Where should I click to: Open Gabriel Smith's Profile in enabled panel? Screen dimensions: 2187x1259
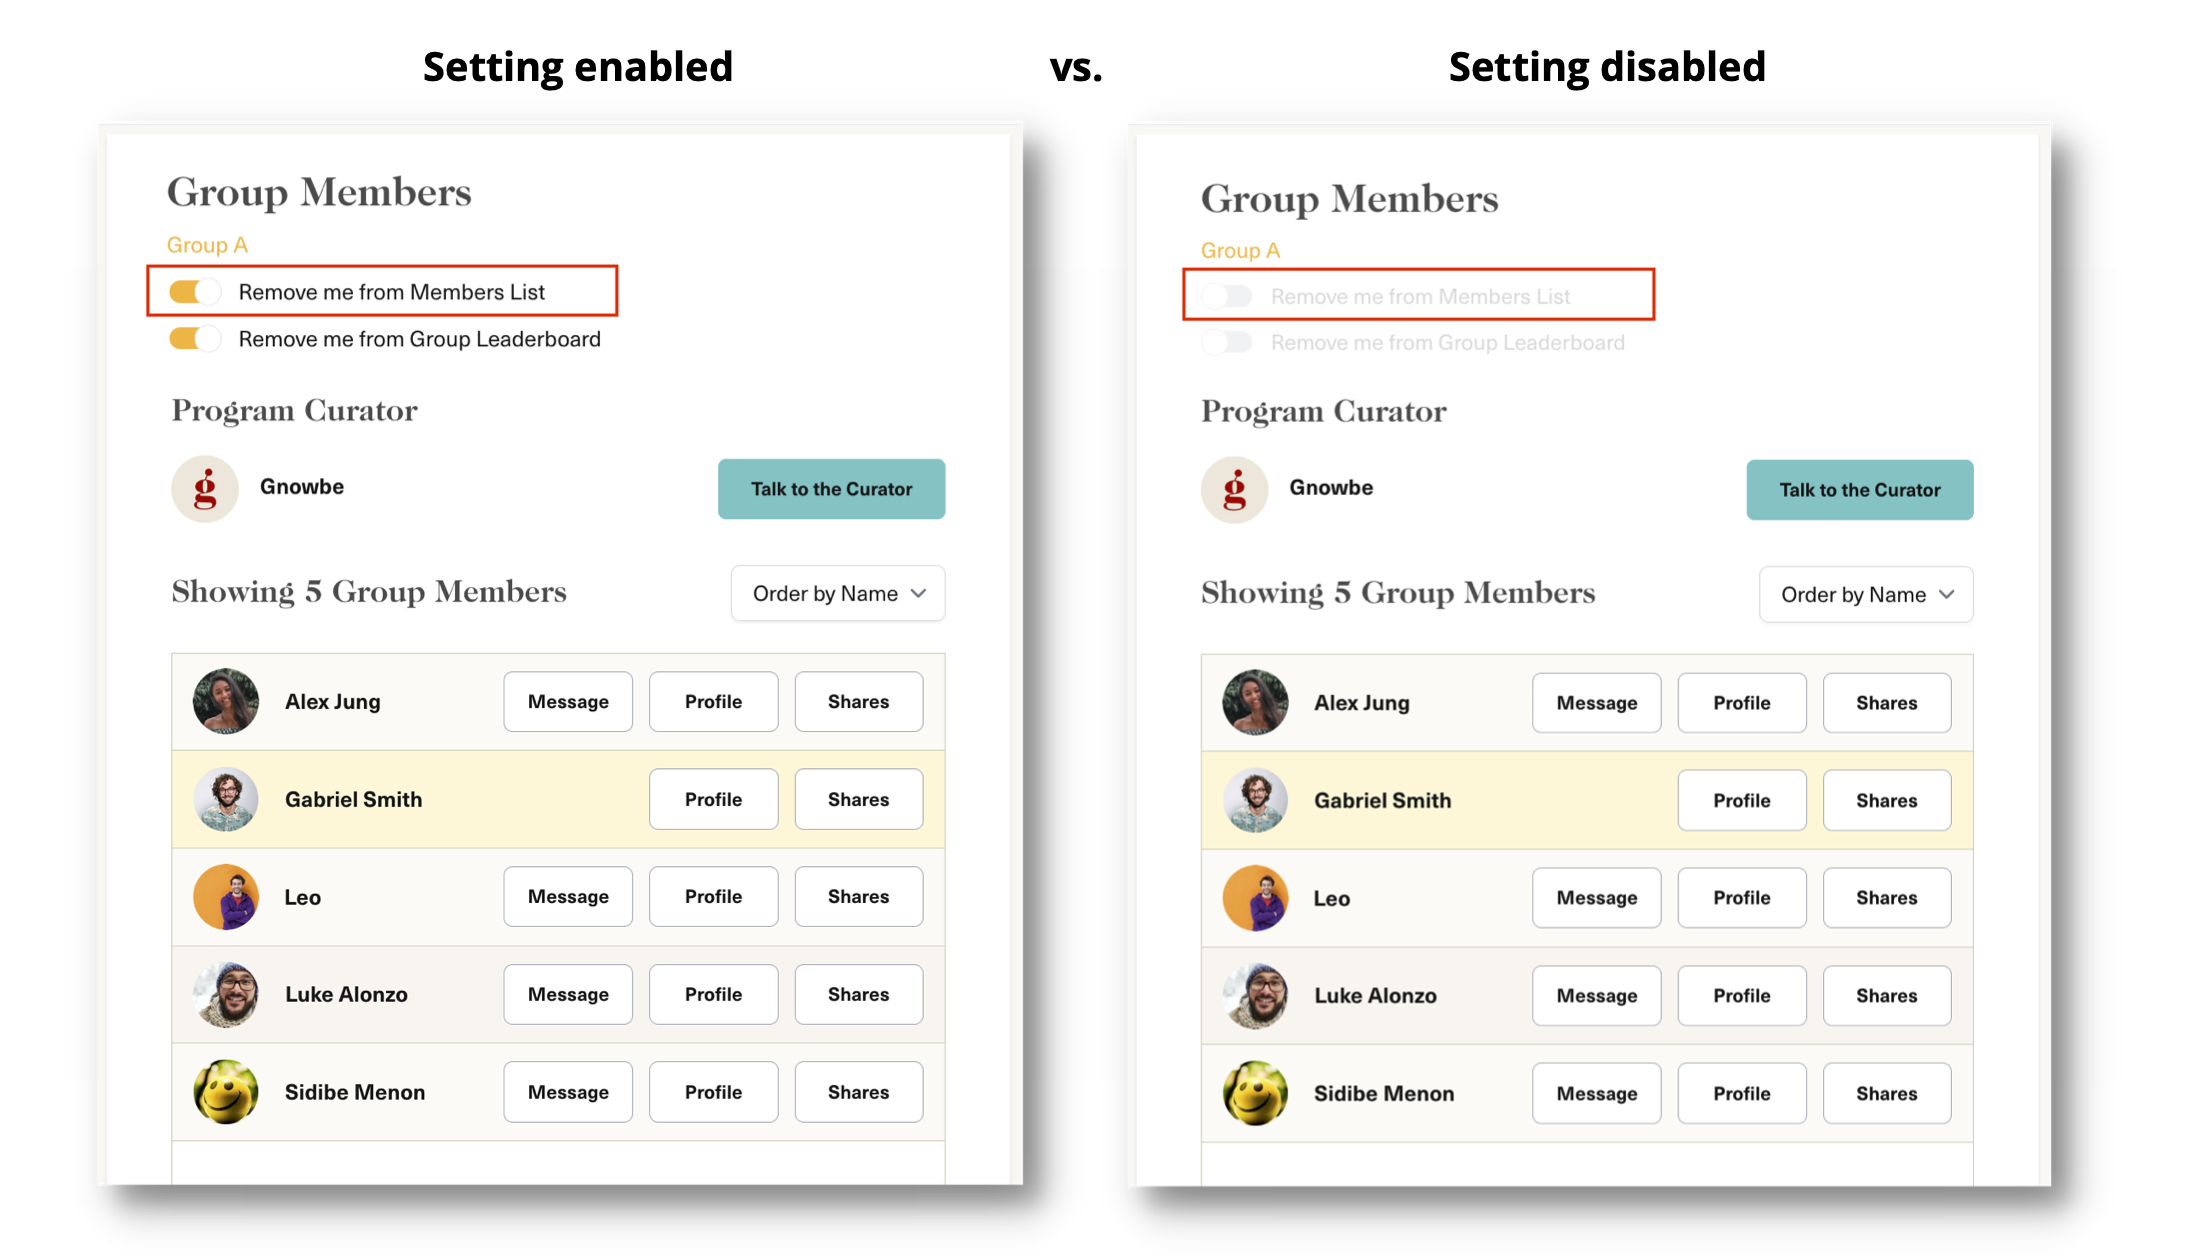click(x=713, y=799)
